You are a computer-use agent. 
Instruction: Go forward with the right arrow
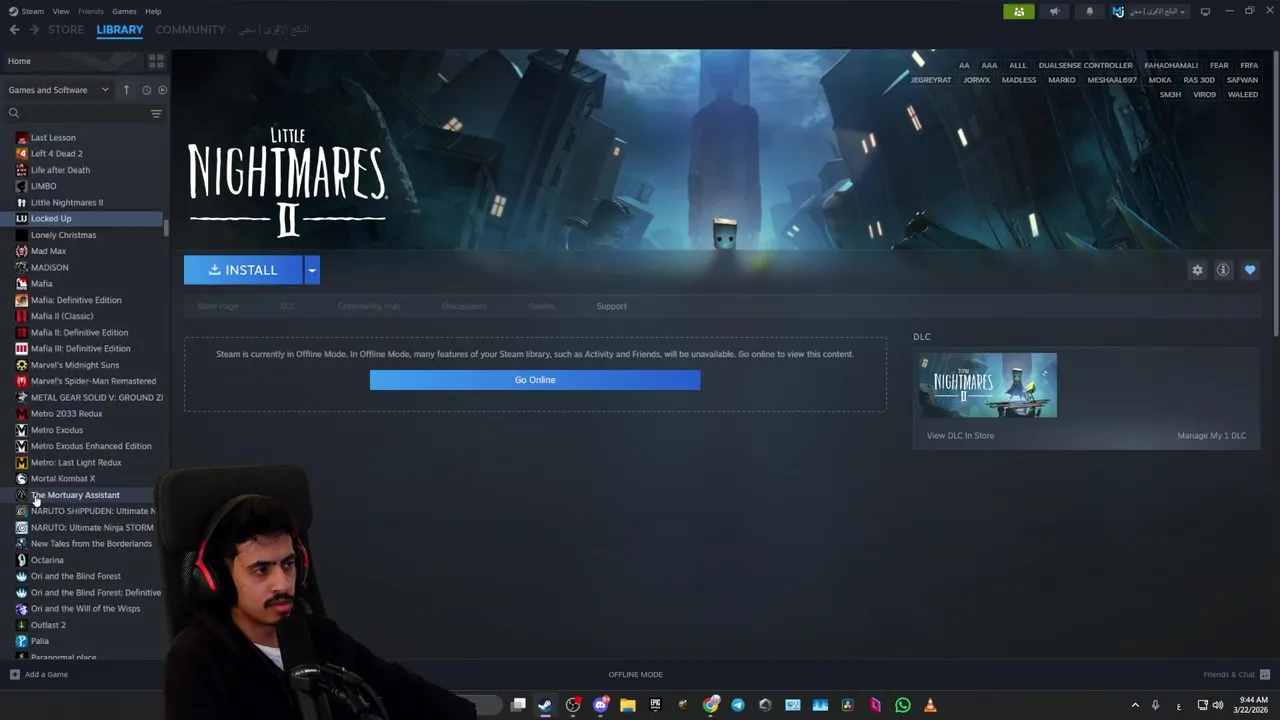[x=34, y=29]
